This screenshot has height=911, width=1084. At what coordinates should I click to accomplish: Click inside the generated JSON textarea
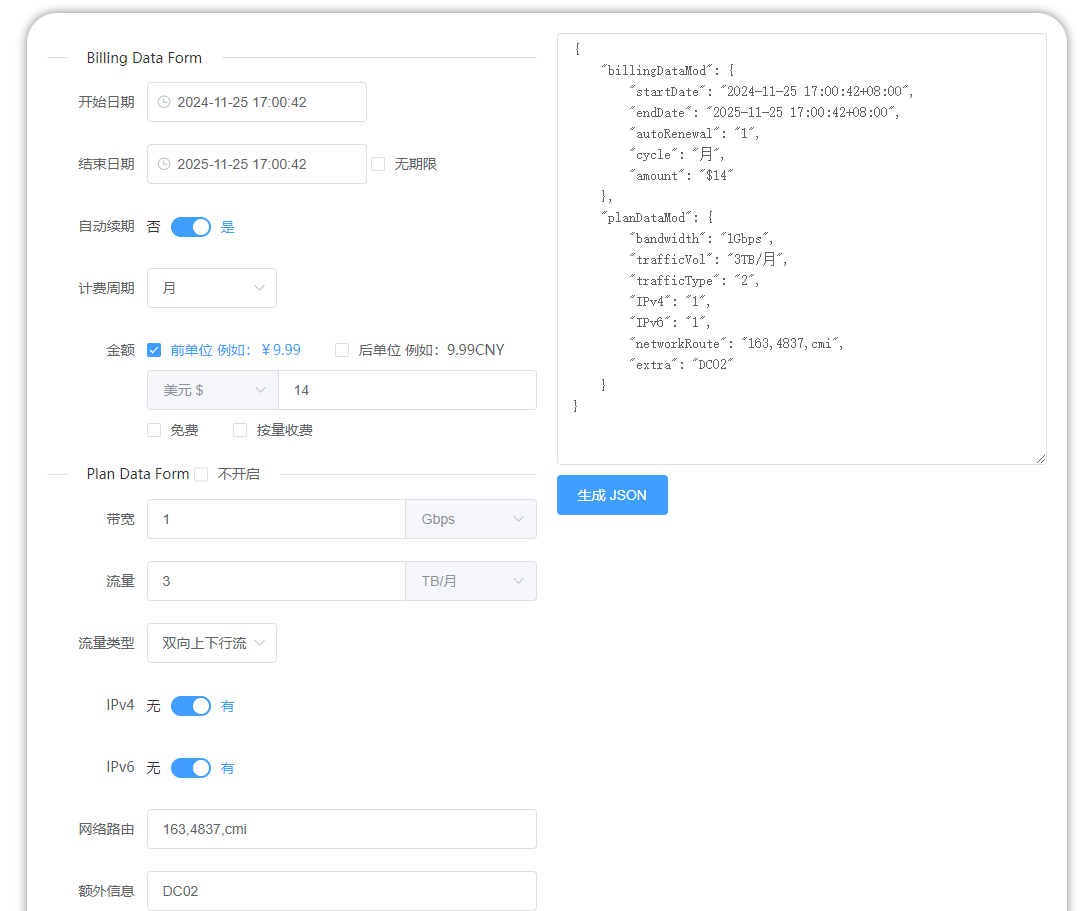(800, 250)
